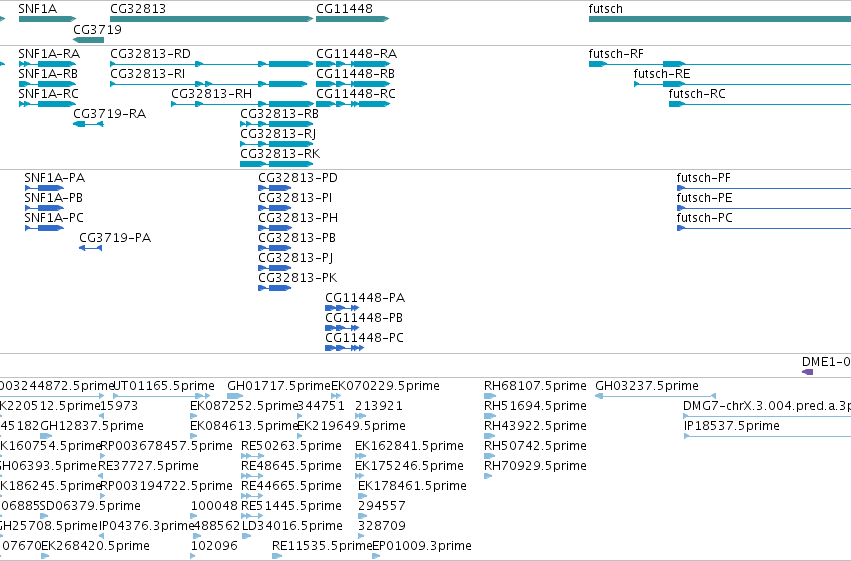Select EST RE50263.5prime
This screenshot has width=851, height=561.
coord(252,456)
